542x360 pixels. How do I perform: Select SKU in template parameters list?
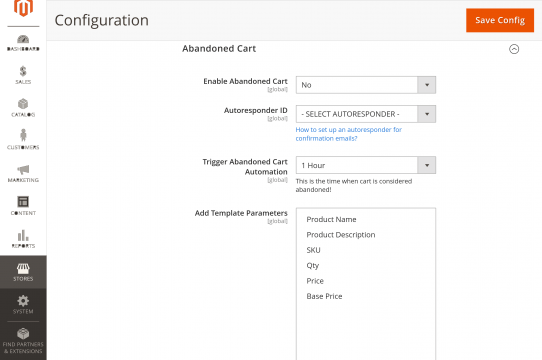tap(313, 250)
